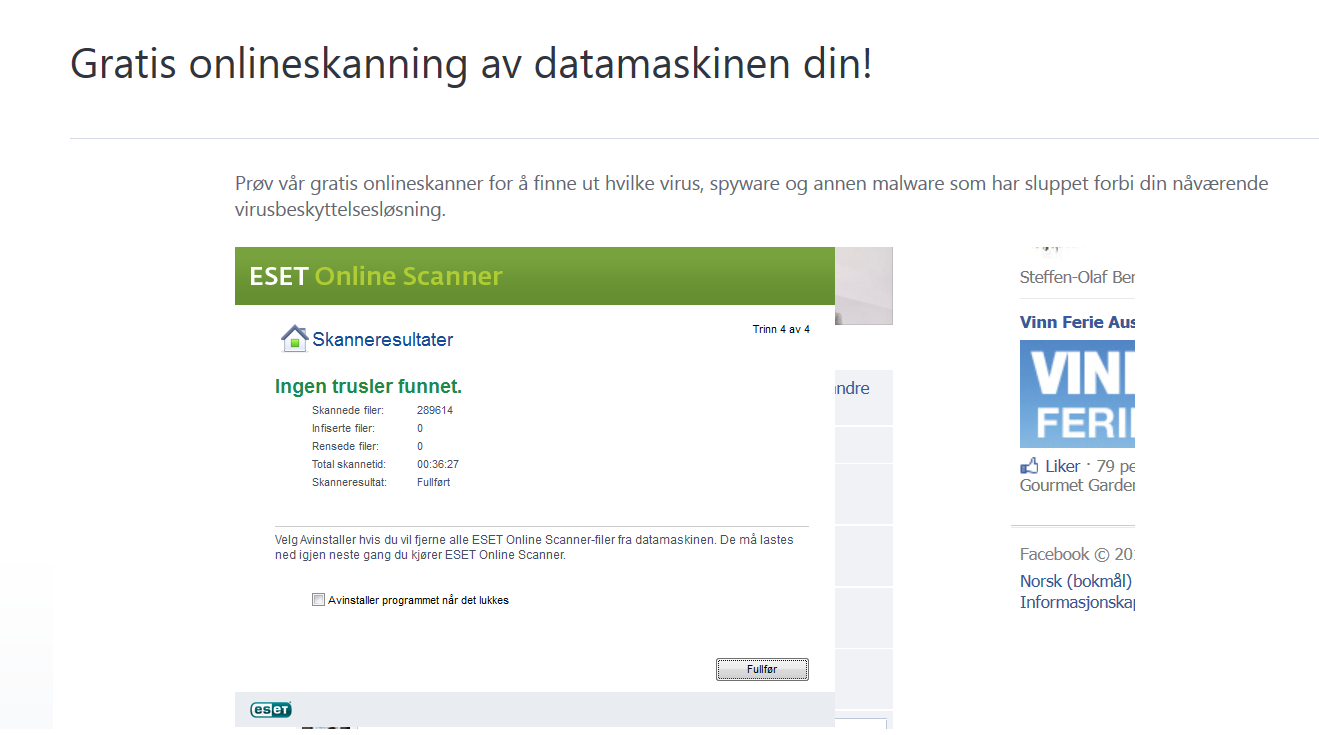The height and width of the screenshot is (735, 1319).
Task: Click the Trinn 4 av 4 text
Action: (x=781, y=329)
